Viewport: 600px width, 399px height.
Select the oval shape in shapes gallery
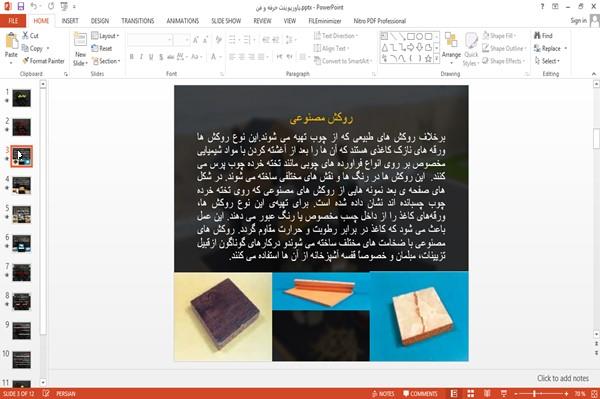click(419, 37)
